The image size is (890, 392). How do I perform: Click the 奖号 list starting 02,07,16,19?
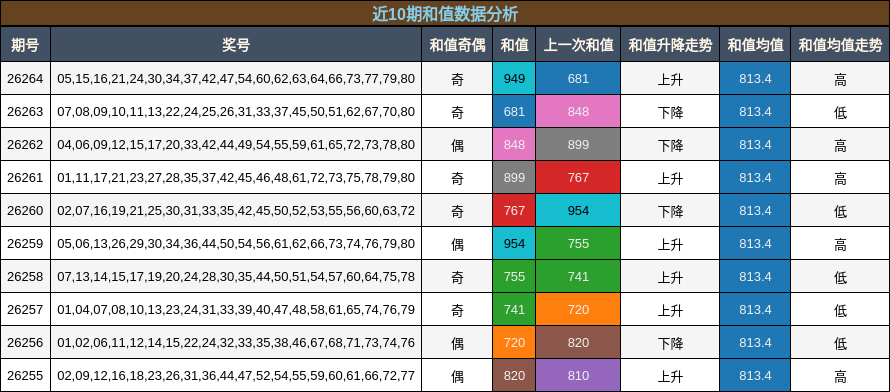pos(236,210)
